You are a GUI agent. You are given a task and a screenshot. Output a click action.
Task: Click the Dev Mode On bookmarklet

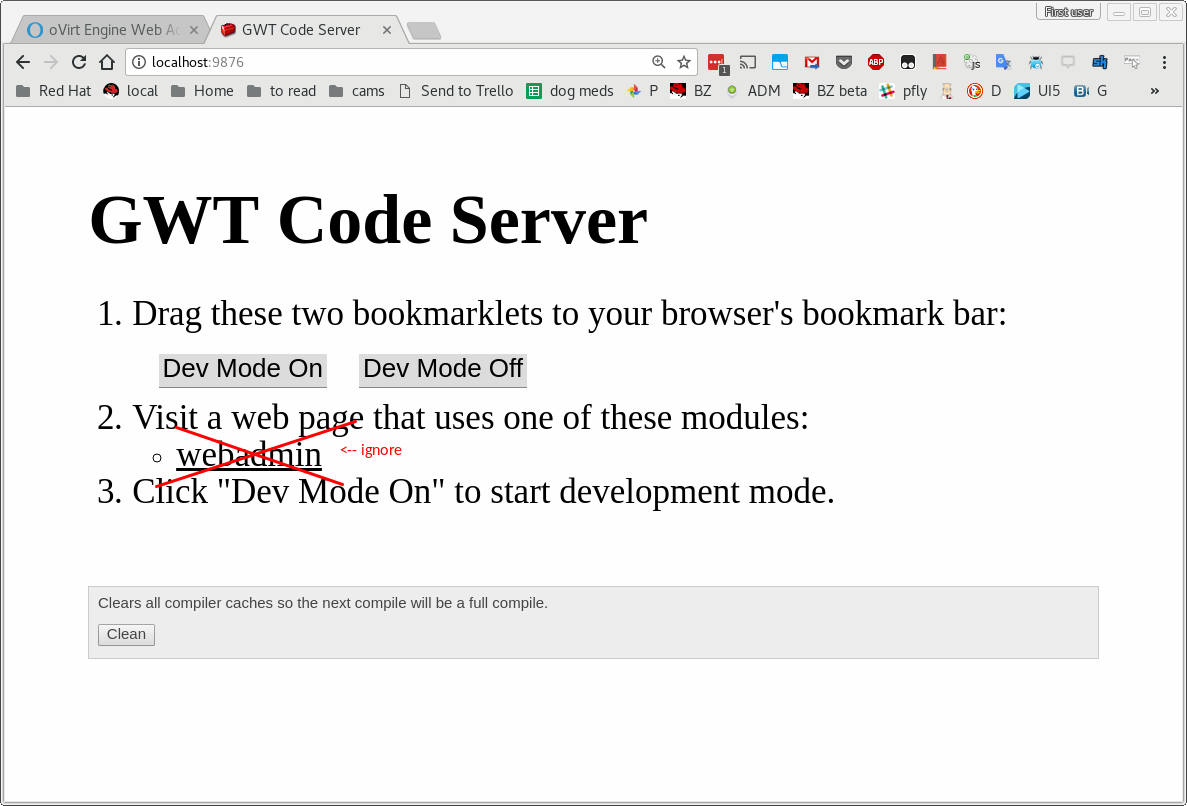(x=243, y=369)
